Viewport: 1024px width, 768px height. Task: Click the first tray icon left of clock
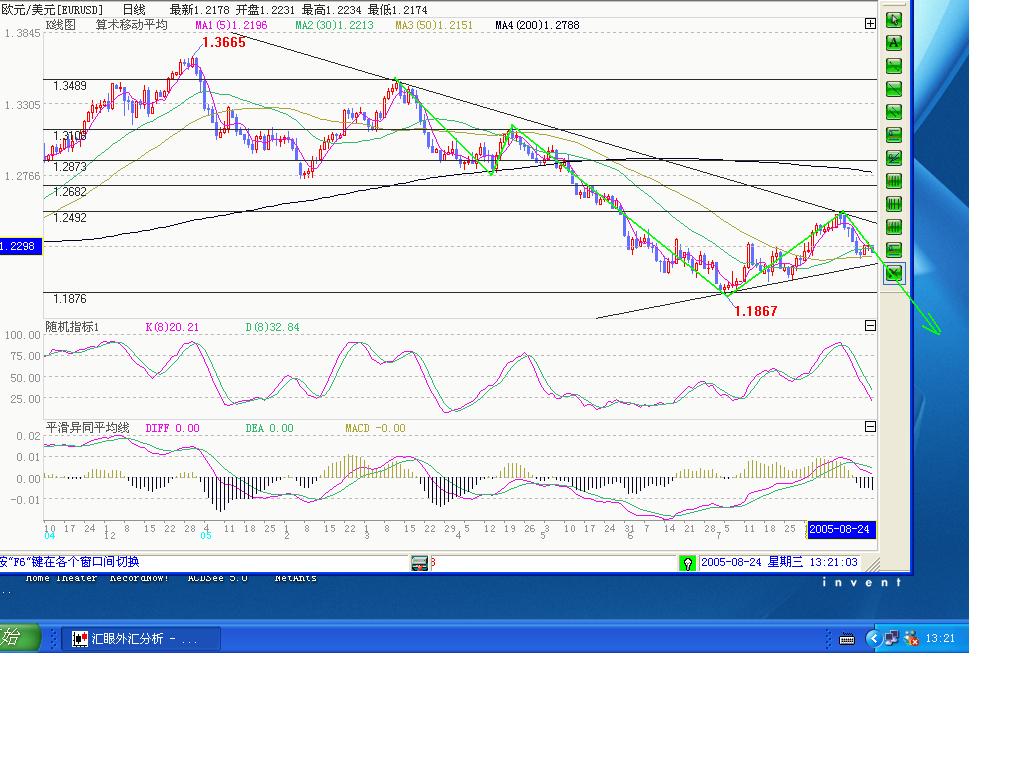911,638
